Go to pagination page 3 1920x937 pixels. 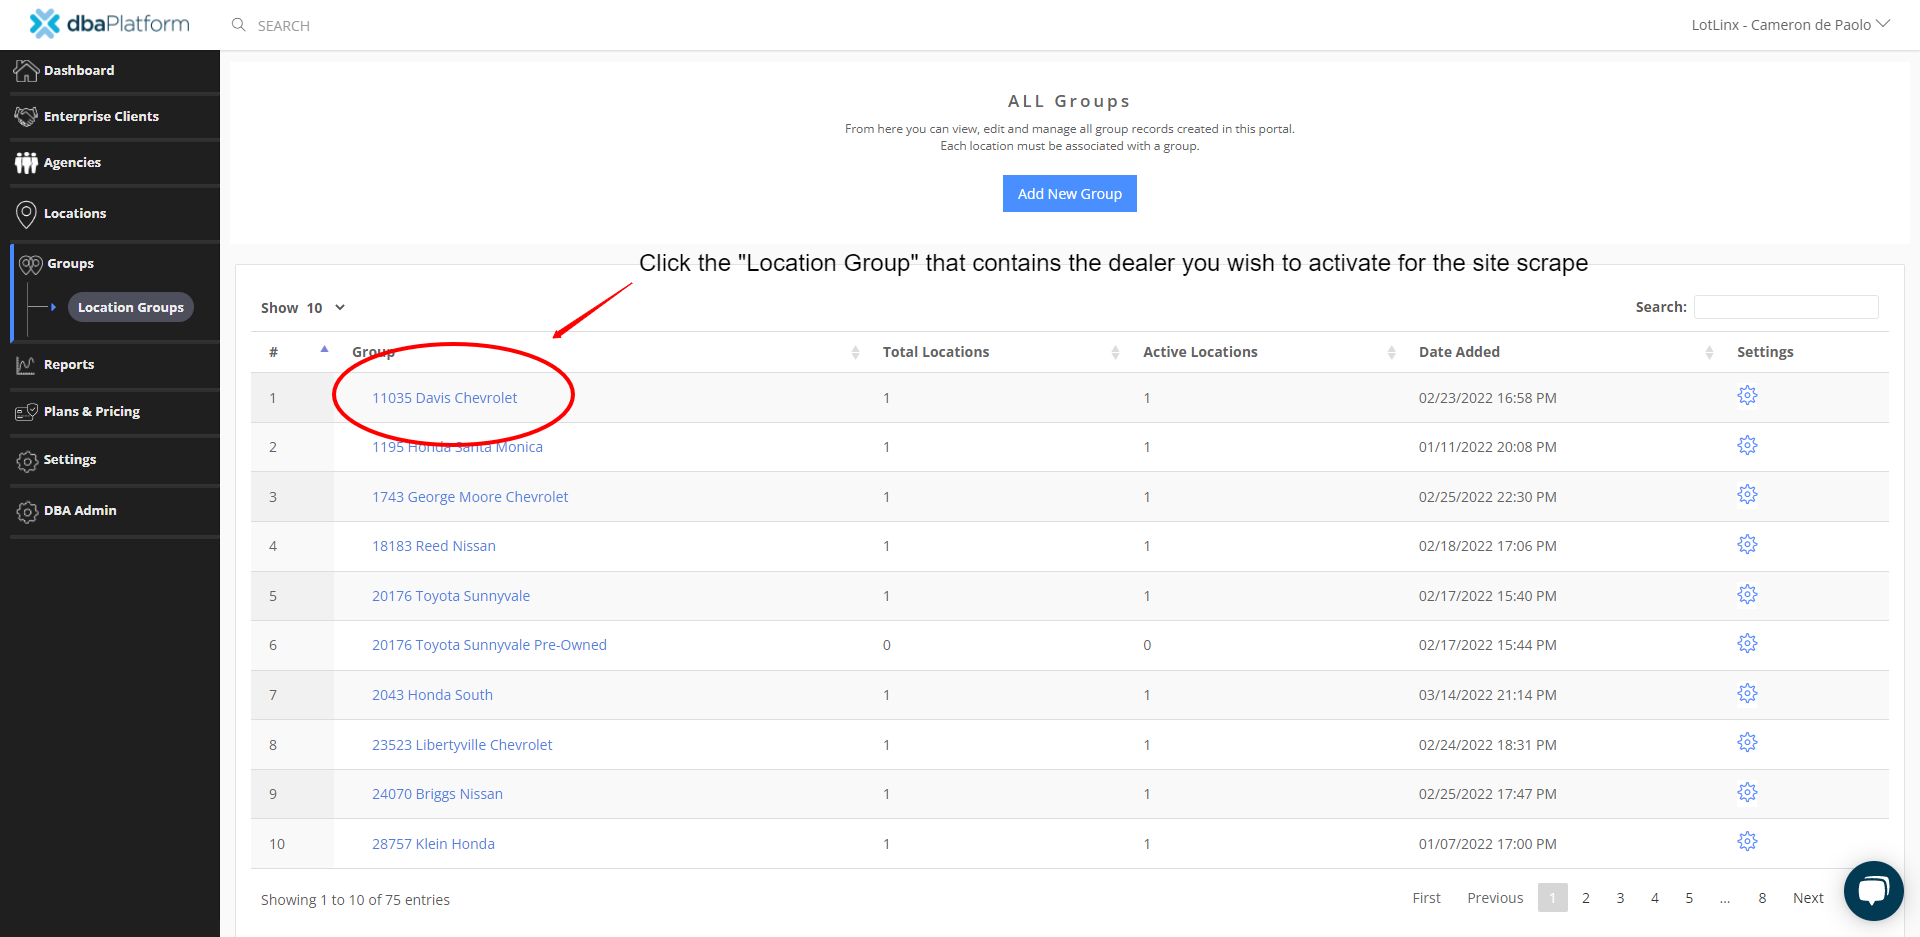tap(1620, 898)
